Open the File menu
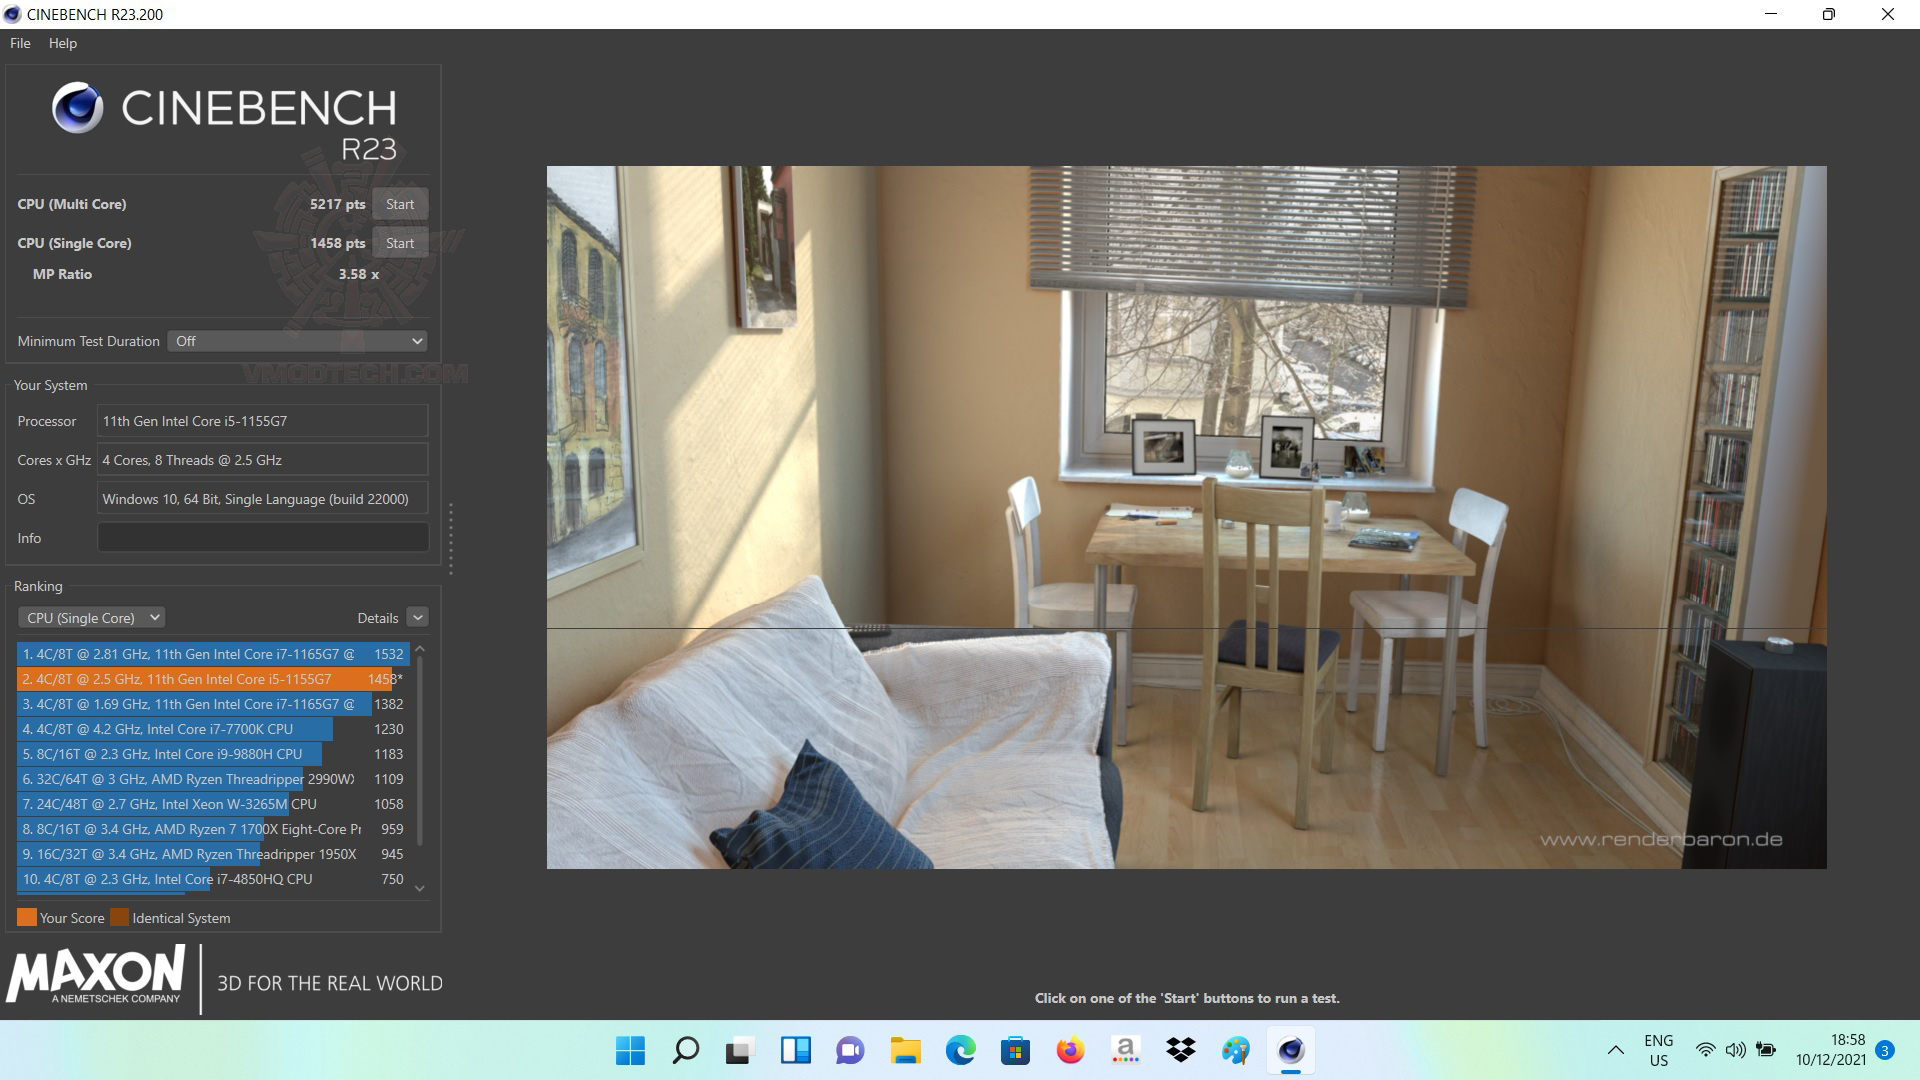The width and height of the screenshot is (1920, 1080). [20, 43]
